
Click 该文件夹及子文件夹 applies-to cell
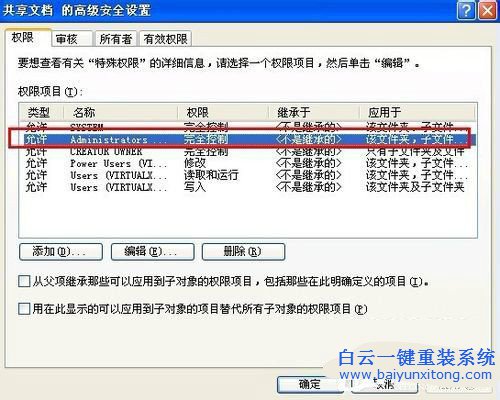click(x=415, y=187)
